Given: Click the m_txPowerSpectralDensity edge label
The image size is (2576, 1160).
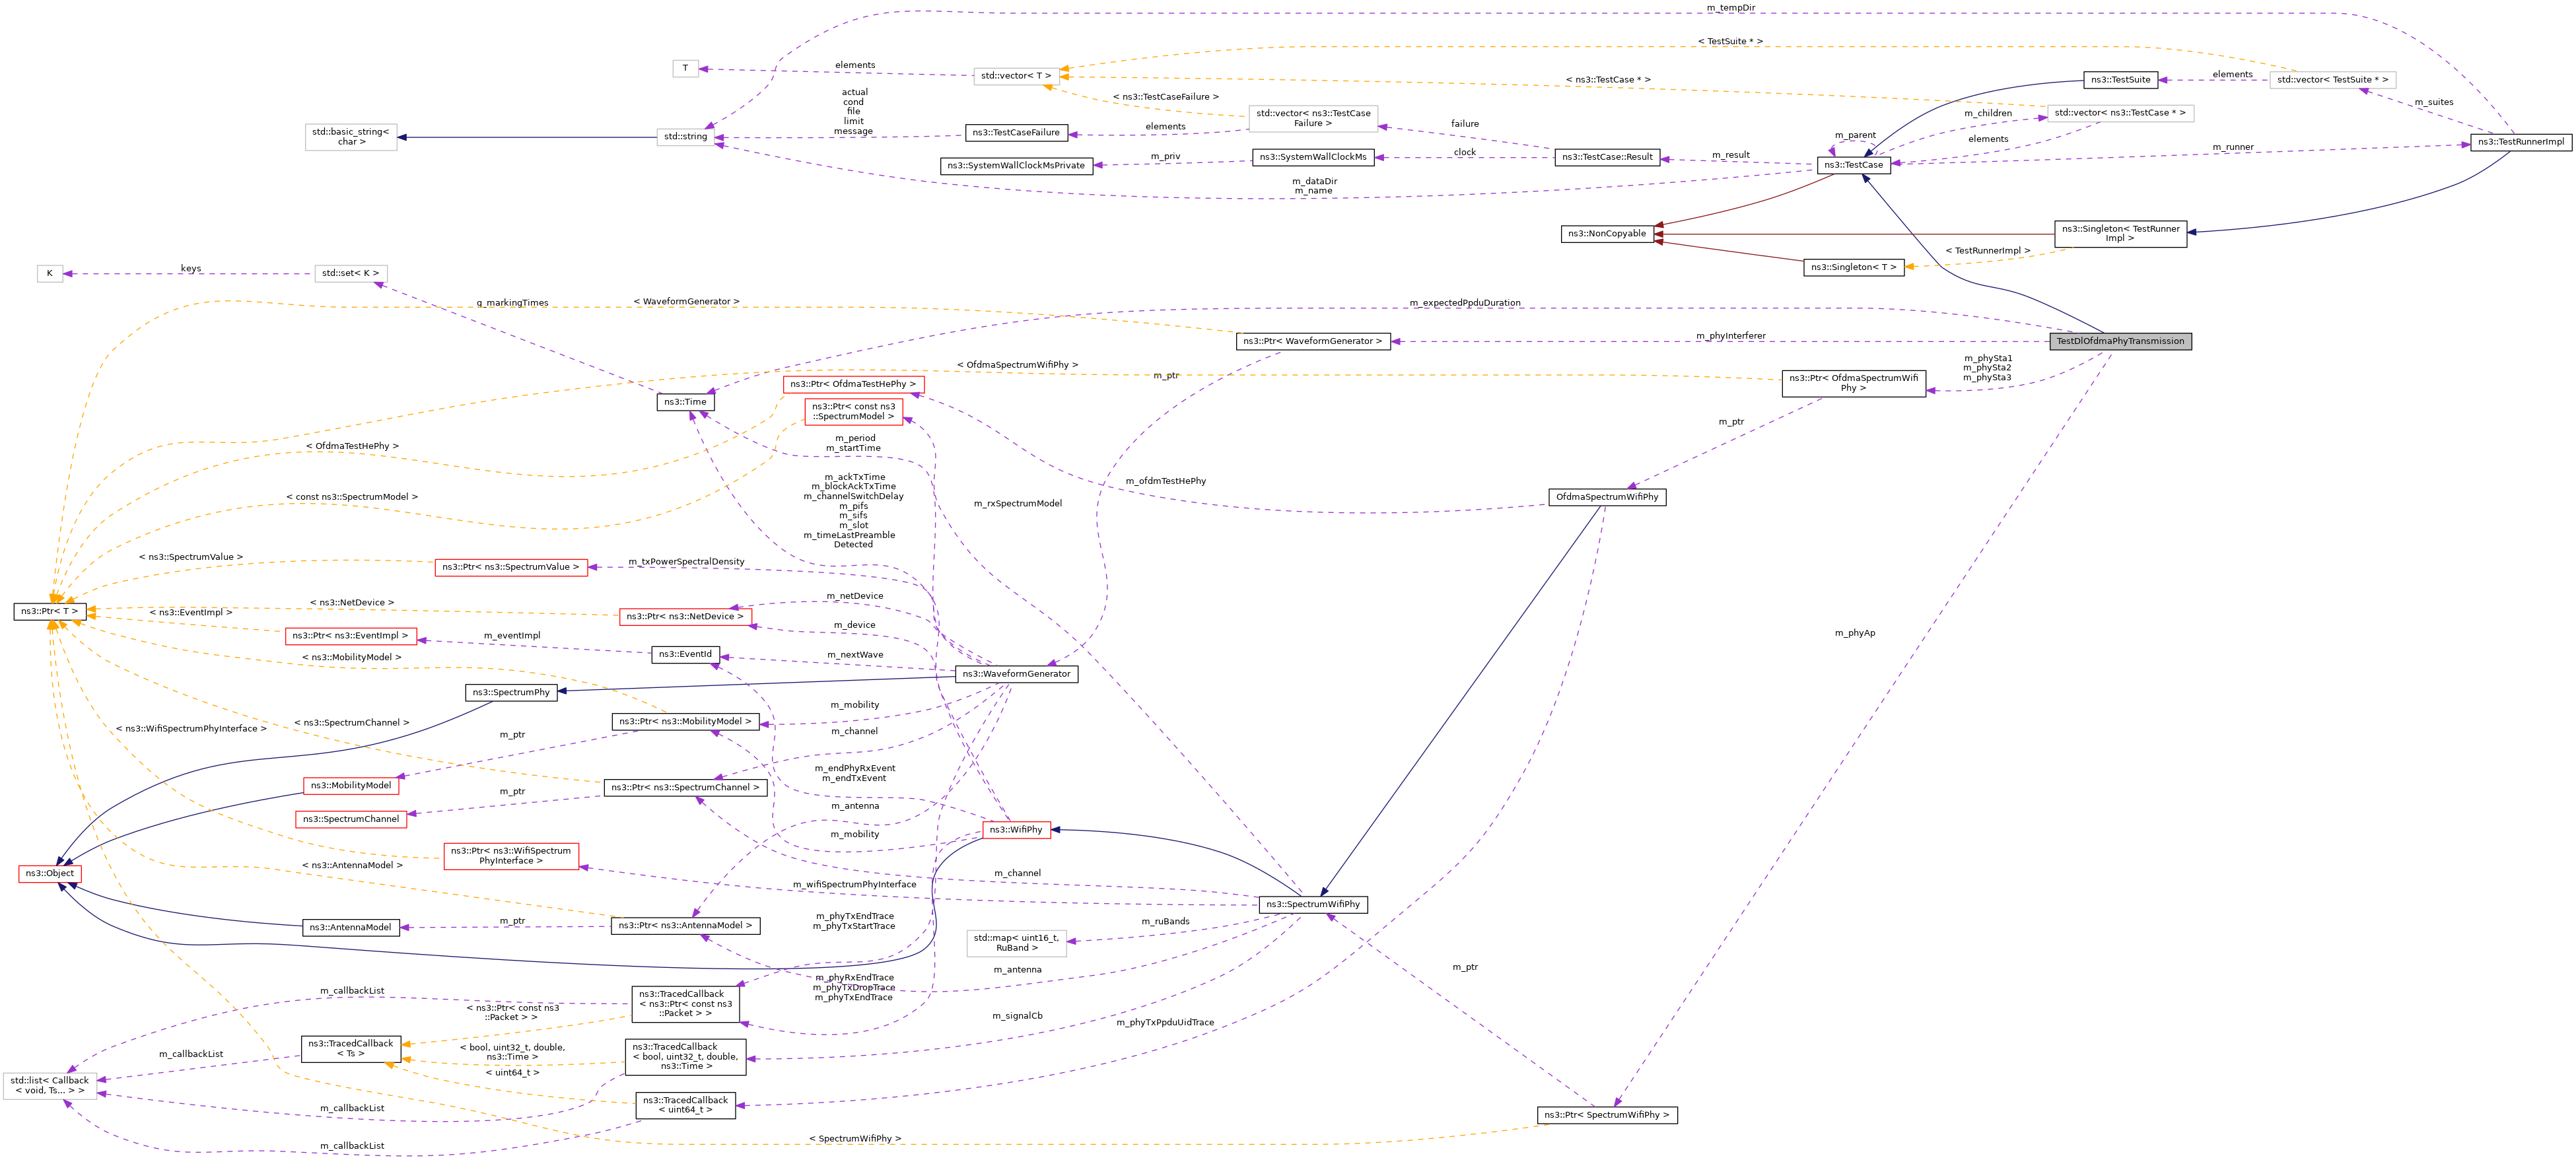Looking at the screenshot, I should [686, 562].
